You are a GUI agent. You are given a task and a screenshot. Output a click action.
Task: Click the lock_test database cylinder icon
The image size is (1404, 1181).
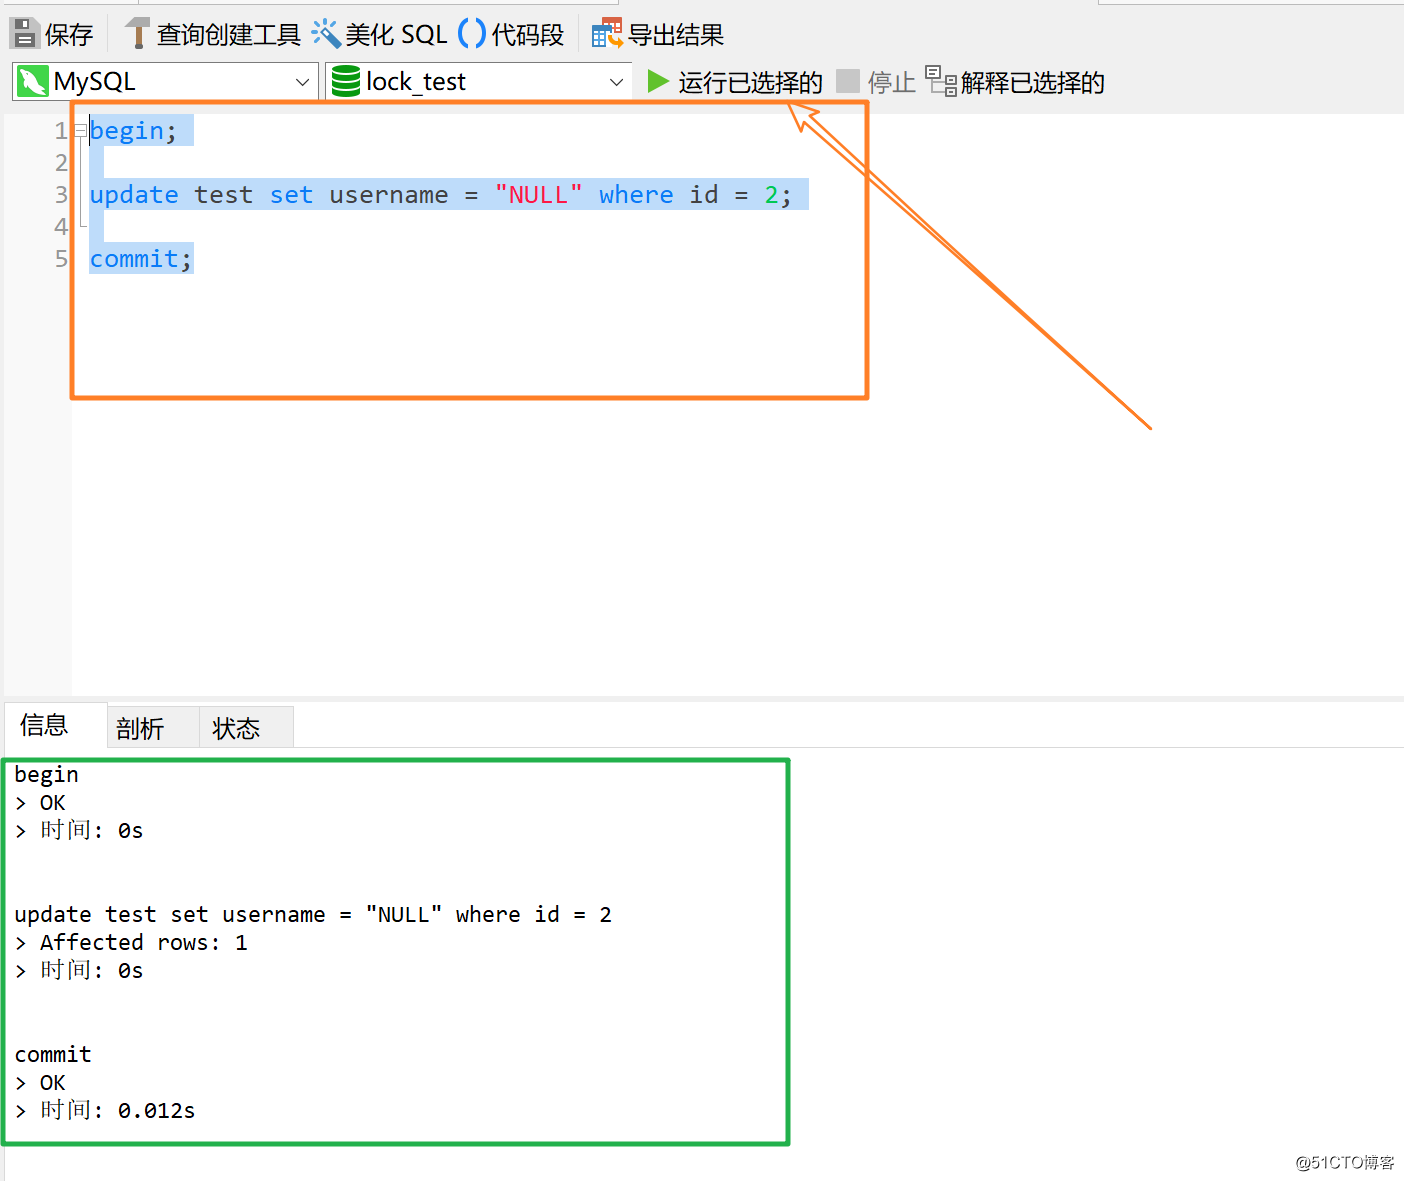pos(346,81)
